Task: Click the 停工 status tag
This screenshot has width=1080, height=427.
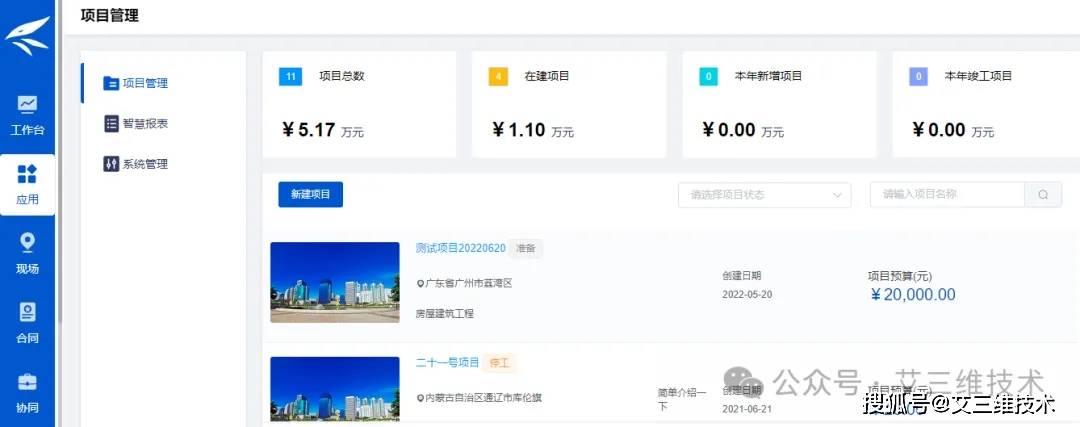Action: (x=499, y=363)
